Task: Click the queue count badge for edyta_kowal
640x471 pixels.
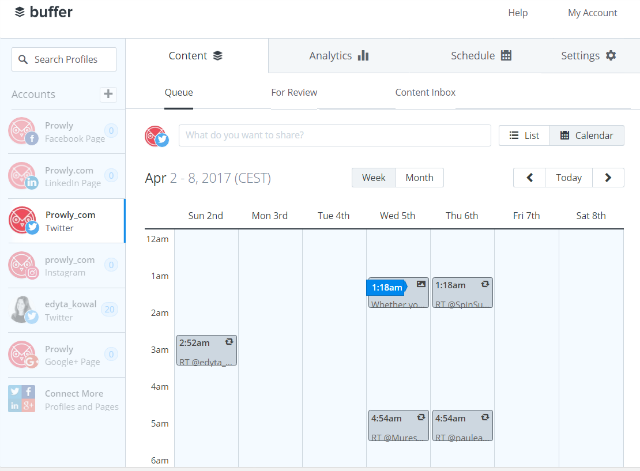Action: tap(110, 309)
